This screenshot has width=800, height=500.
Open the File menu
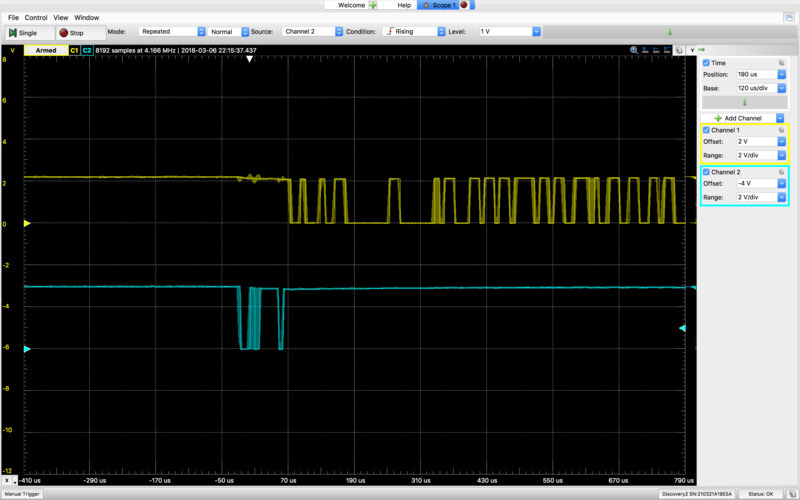[x=13, y=17]
